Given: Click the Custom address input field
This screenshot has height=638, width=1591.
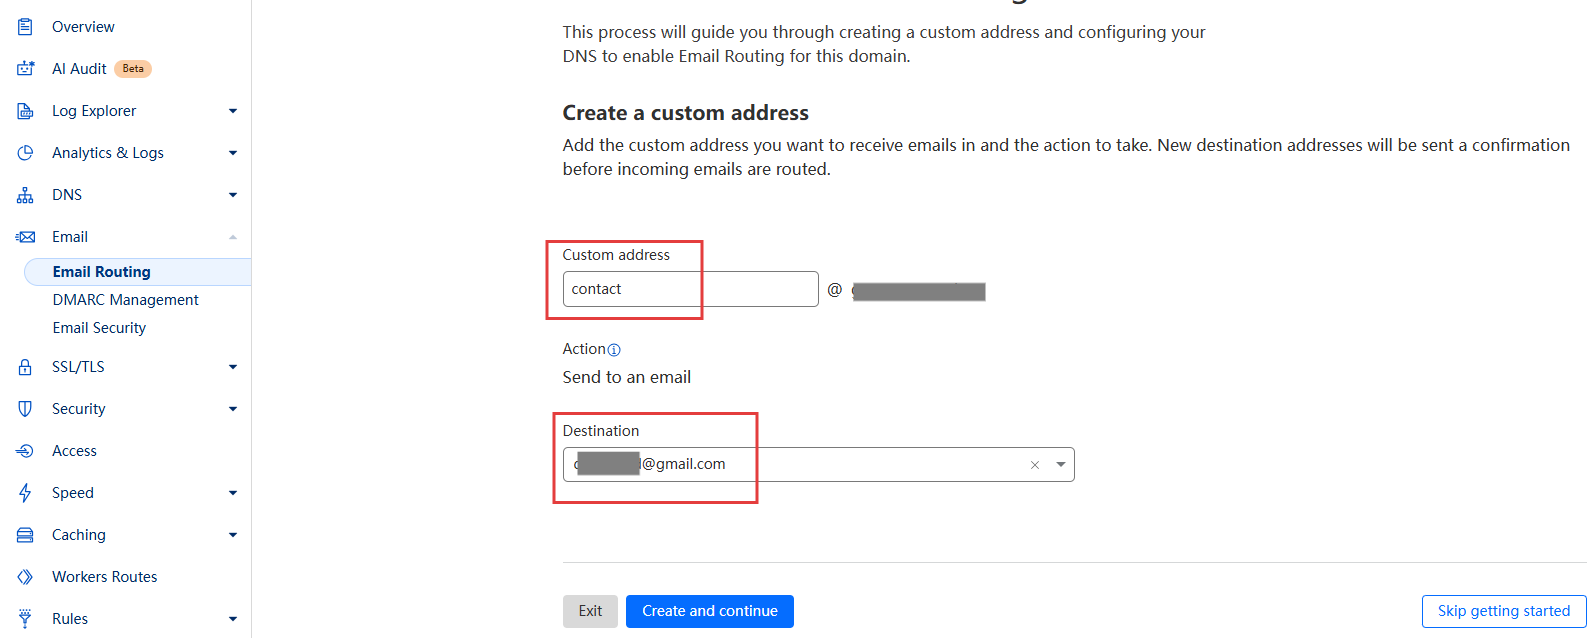Looking at the screenshot, I should 690,289.
